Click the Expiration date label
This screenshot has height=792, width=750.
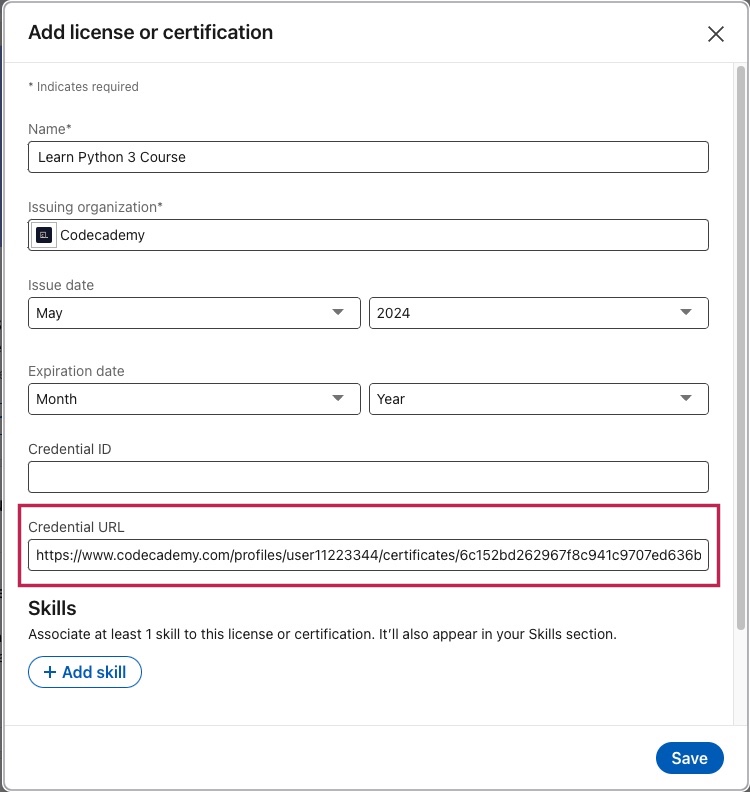[76, 371]
